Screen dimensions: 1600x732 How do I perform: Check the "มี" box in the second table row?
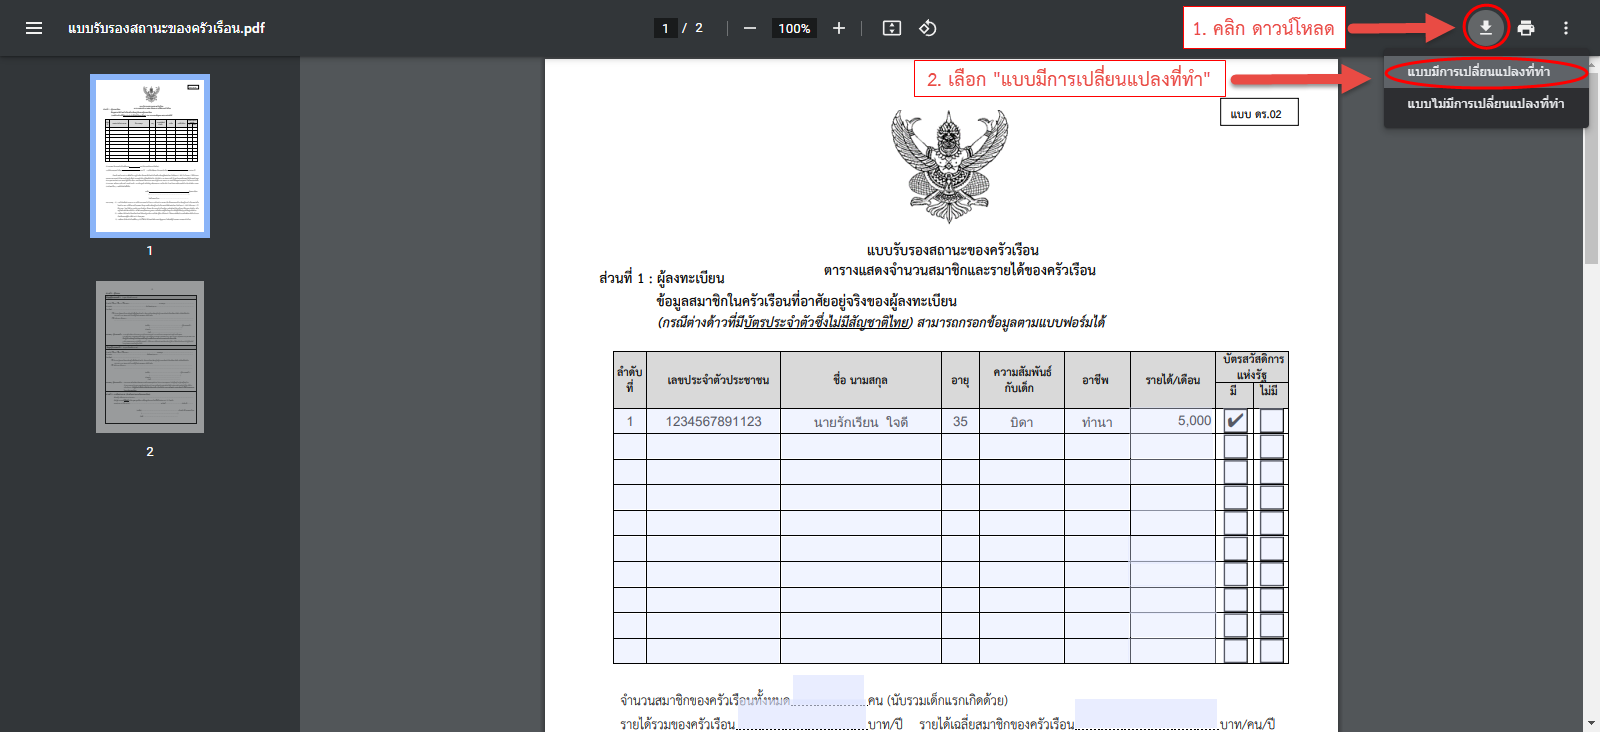point(1236,446)
